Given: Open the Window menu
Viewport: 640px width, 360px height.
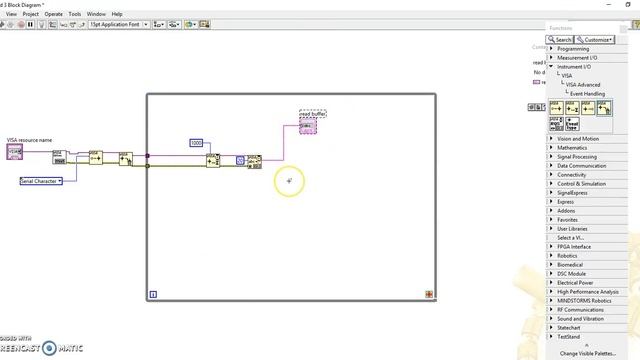Looking at the screenshot, I should click(x=96, y=14).
